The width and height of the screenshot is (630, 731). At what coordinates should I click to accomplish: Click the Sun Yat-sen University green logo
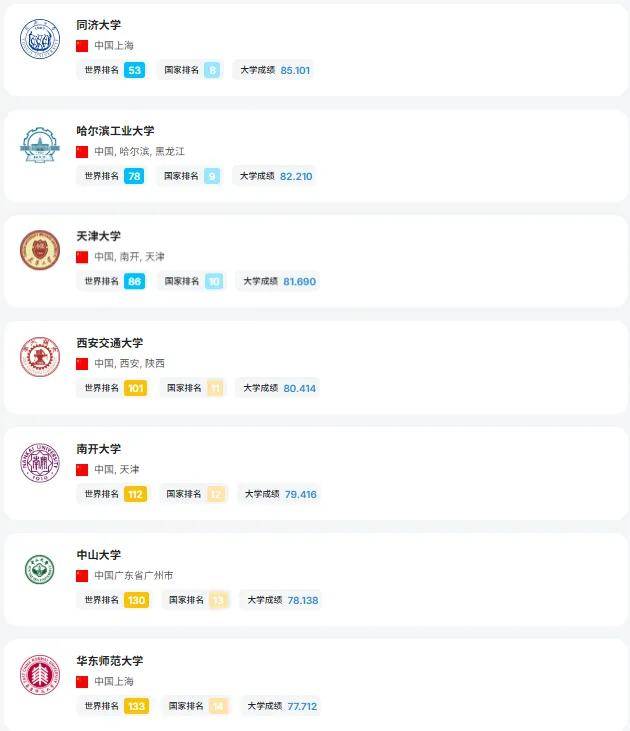tap(40, 569)
